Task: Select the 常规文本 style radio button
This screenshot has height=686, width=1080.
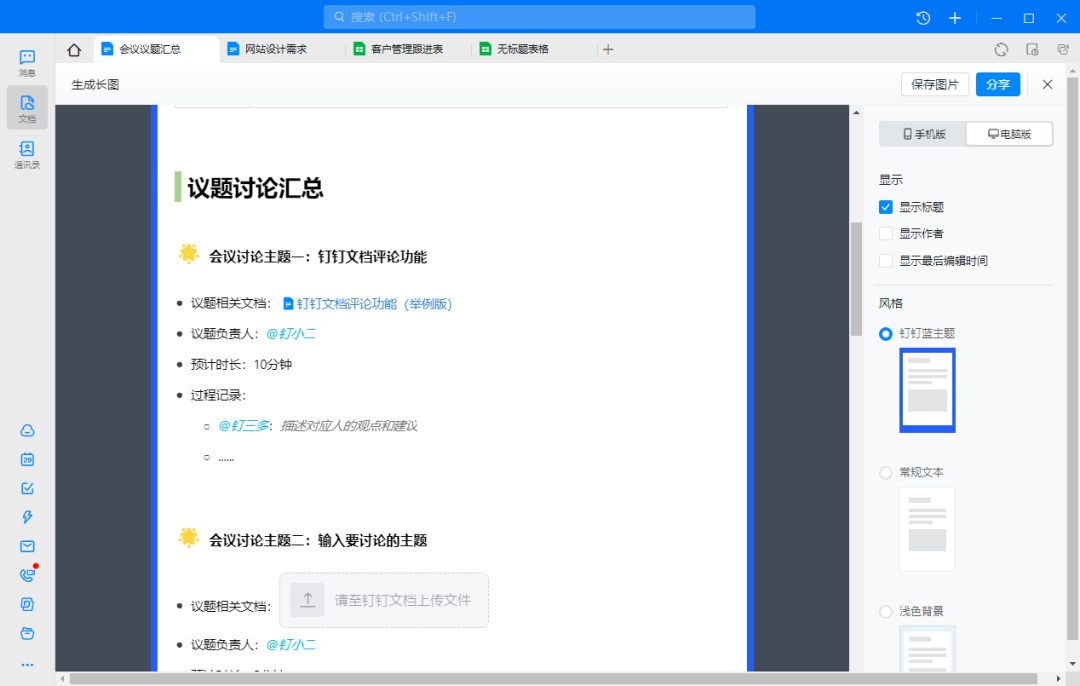Action: [x=885, y=472]
